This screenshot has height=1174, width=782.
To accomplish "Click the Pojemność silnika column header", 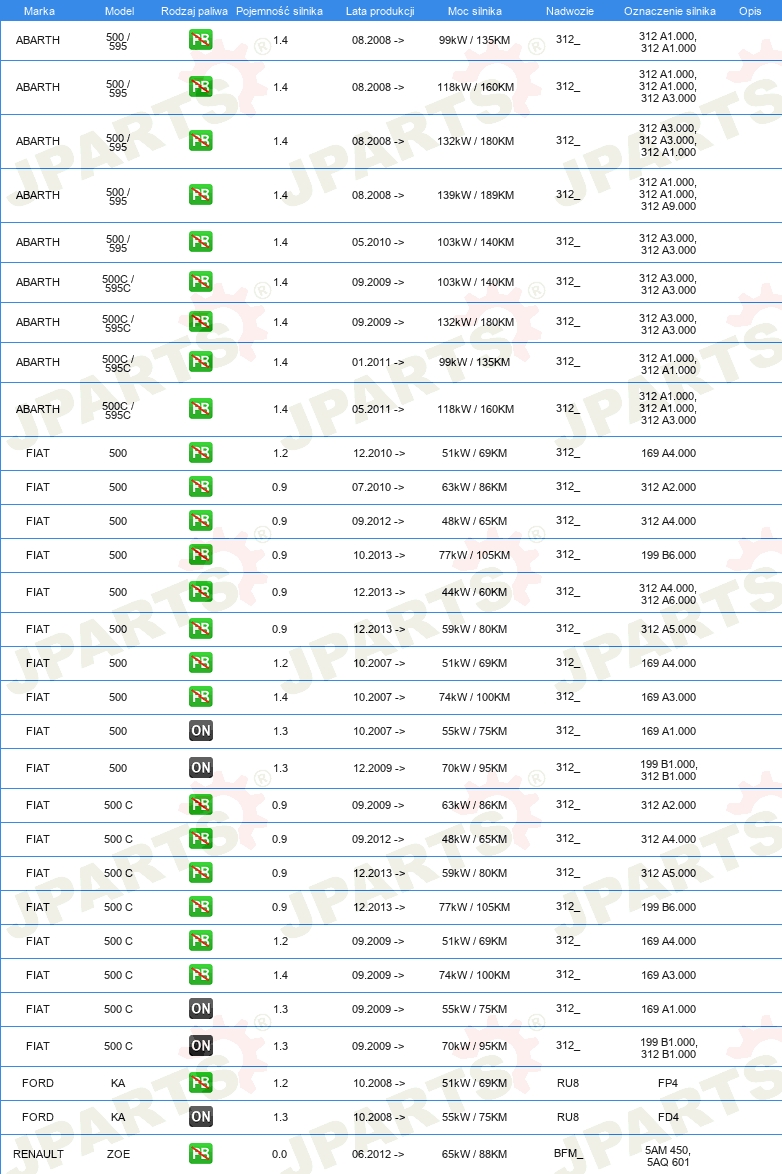I will 279,11.
